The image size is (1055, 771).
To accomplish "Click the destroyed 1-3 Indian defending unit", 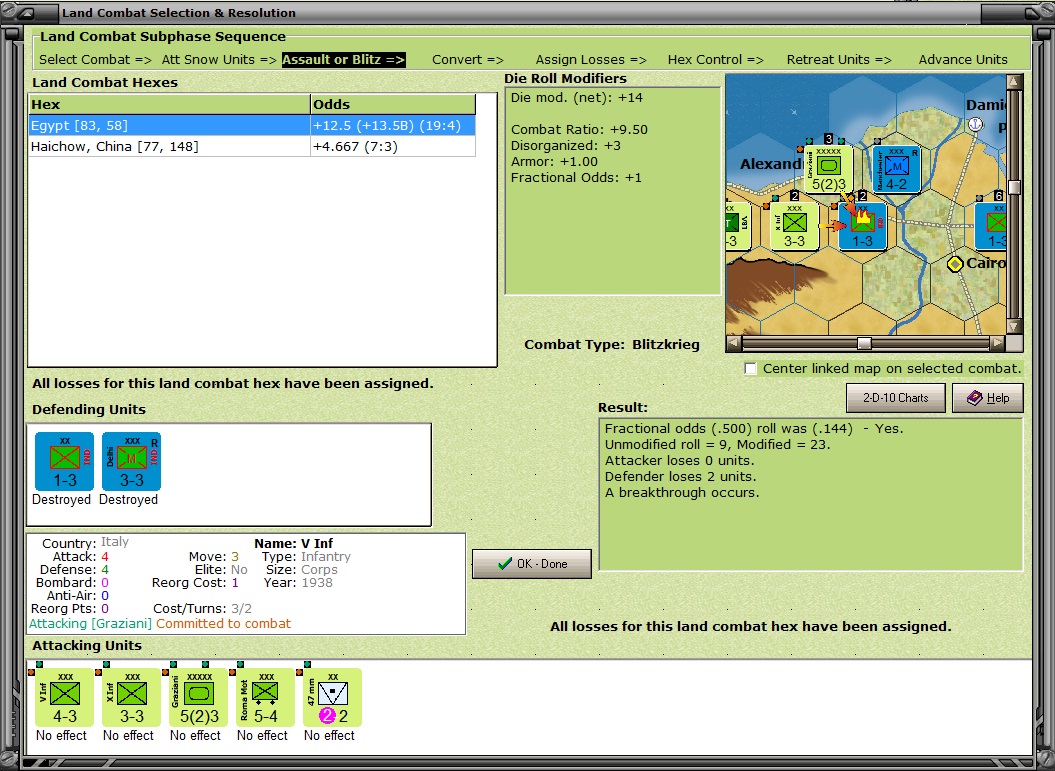I will point(65,462).
